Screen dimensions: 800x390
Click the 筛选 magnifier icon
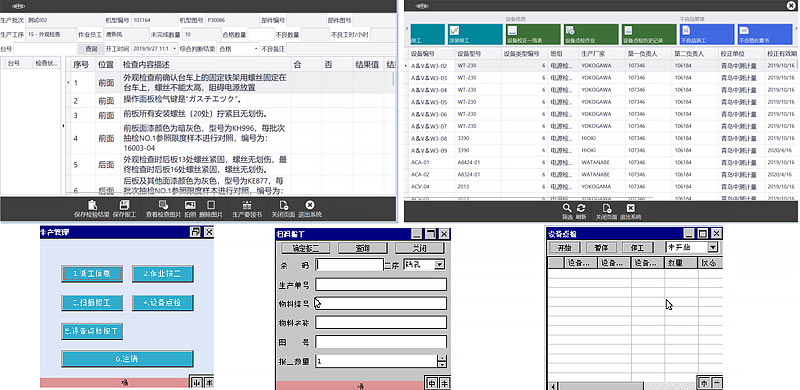pyautogui.click(x=567, y=208)
